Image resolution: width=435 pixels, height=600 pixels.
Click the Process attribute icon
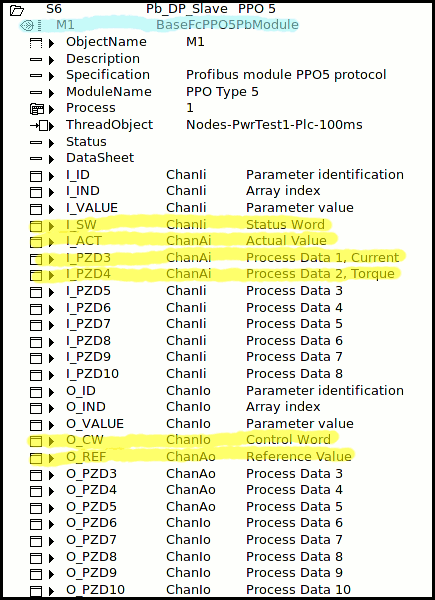(x=36, y=109)
